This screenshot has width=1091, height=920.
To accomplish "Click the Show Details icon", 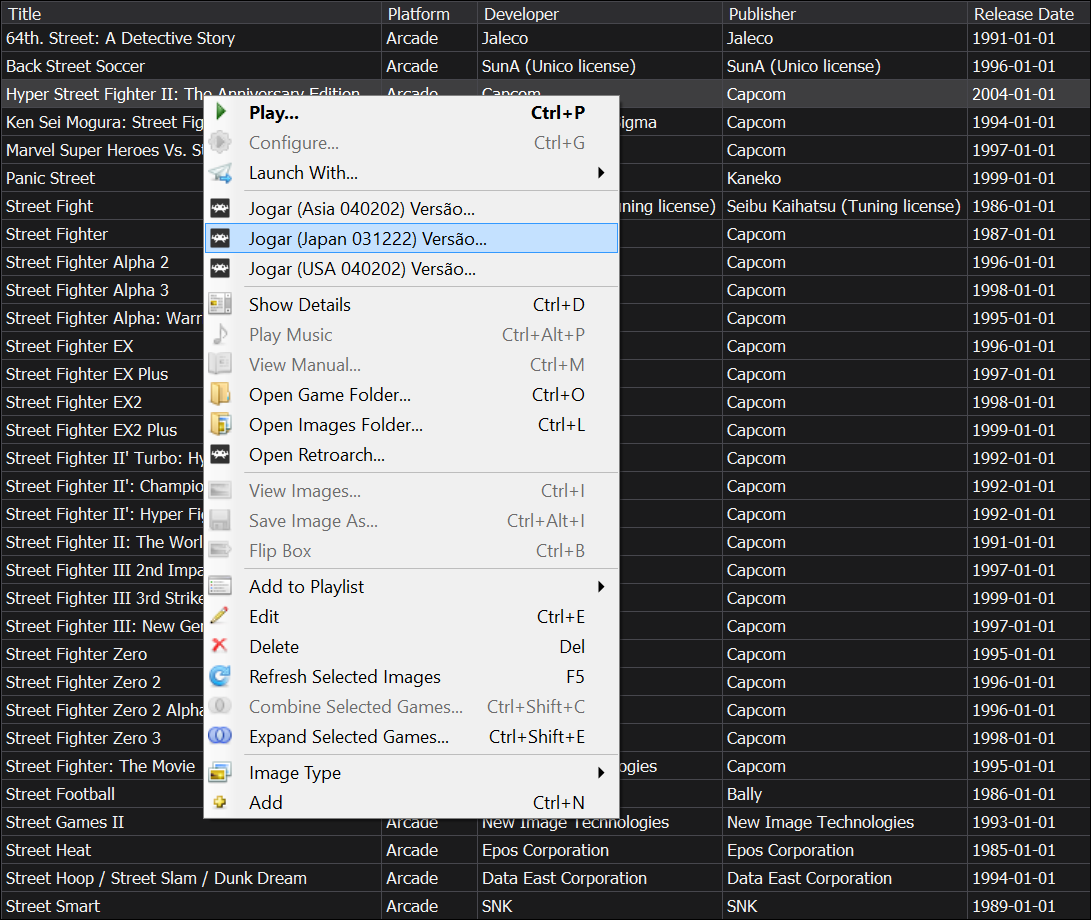I will tap(220, 304).
